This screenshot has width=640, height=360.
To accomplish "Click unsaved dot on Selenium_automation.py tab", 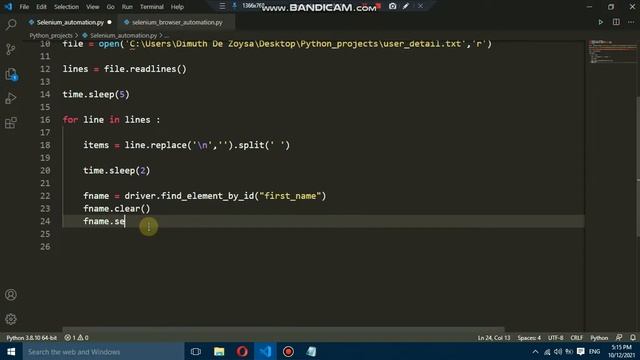I will (109, 22).
